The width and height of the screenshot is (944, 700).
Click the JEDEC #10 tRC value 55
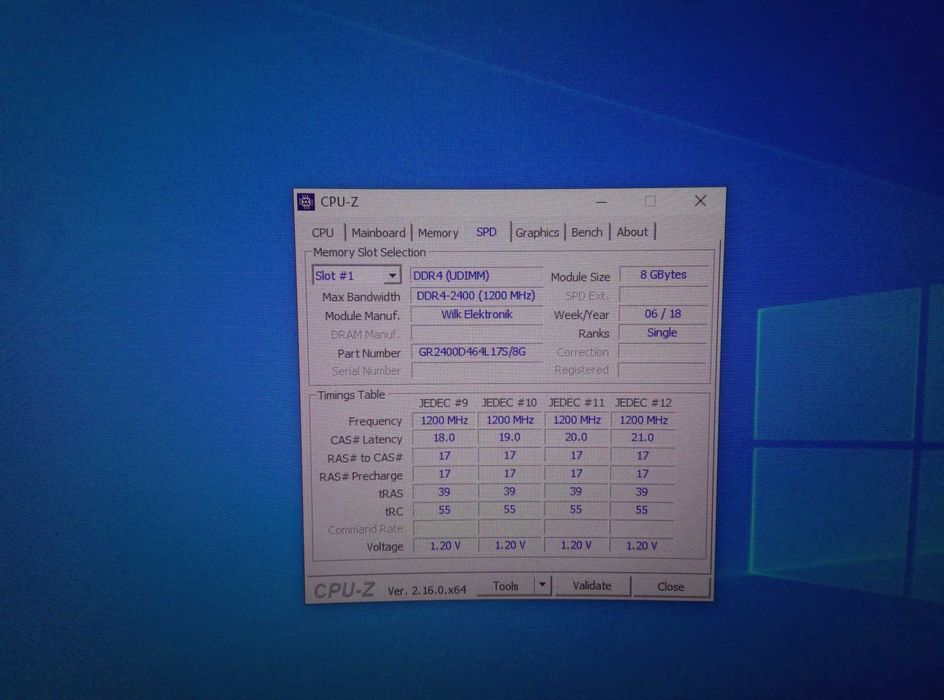click(510, 510)
